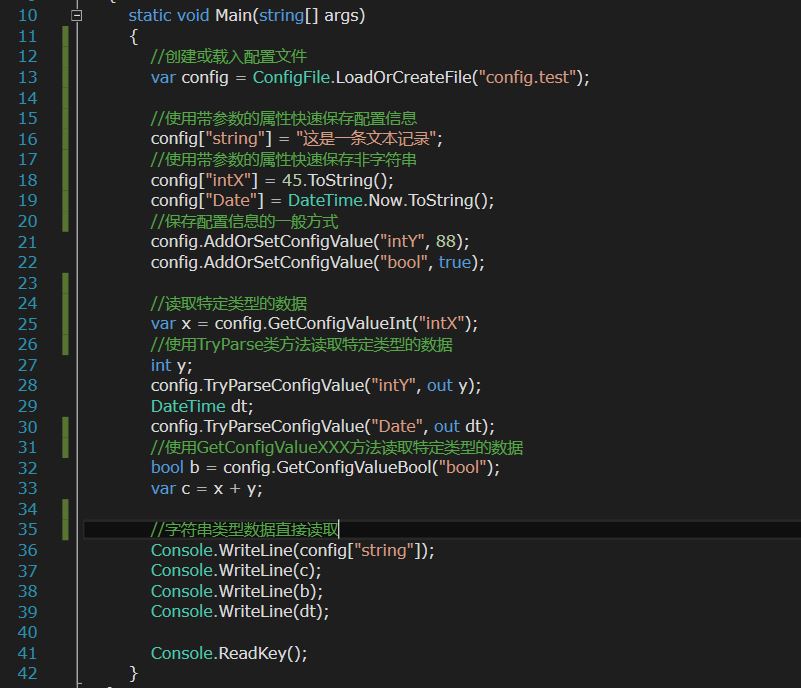Click Console.WriteLine(config["string"]) line

pos(292,550)
